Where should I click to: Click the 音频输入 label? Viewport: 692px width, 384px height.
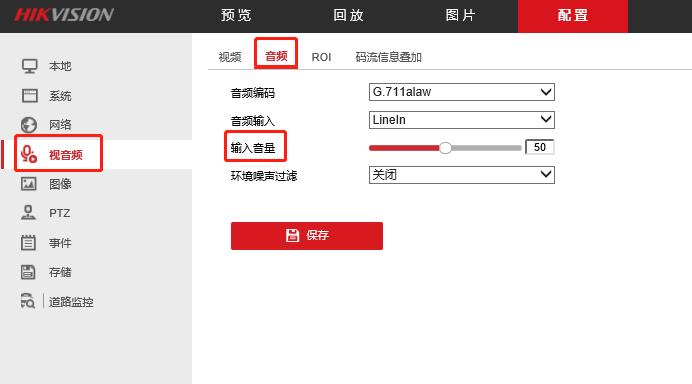coord(253,121)
